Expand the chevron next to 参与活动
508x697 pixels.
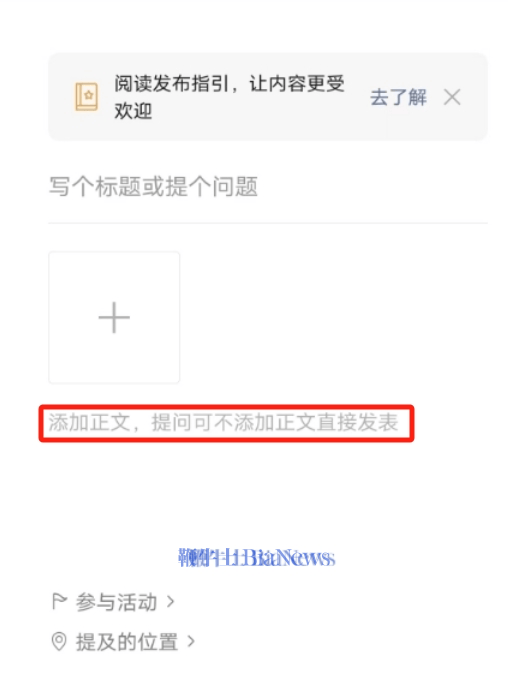pyautogui.click(x=170, y=602)
